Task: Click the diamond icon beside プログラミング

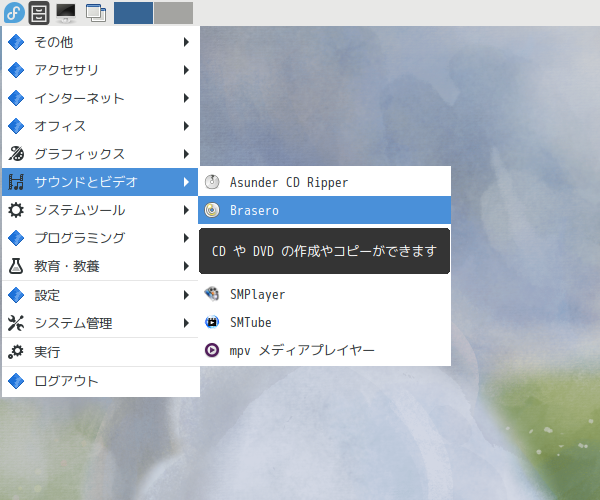Action: (16, 238)
